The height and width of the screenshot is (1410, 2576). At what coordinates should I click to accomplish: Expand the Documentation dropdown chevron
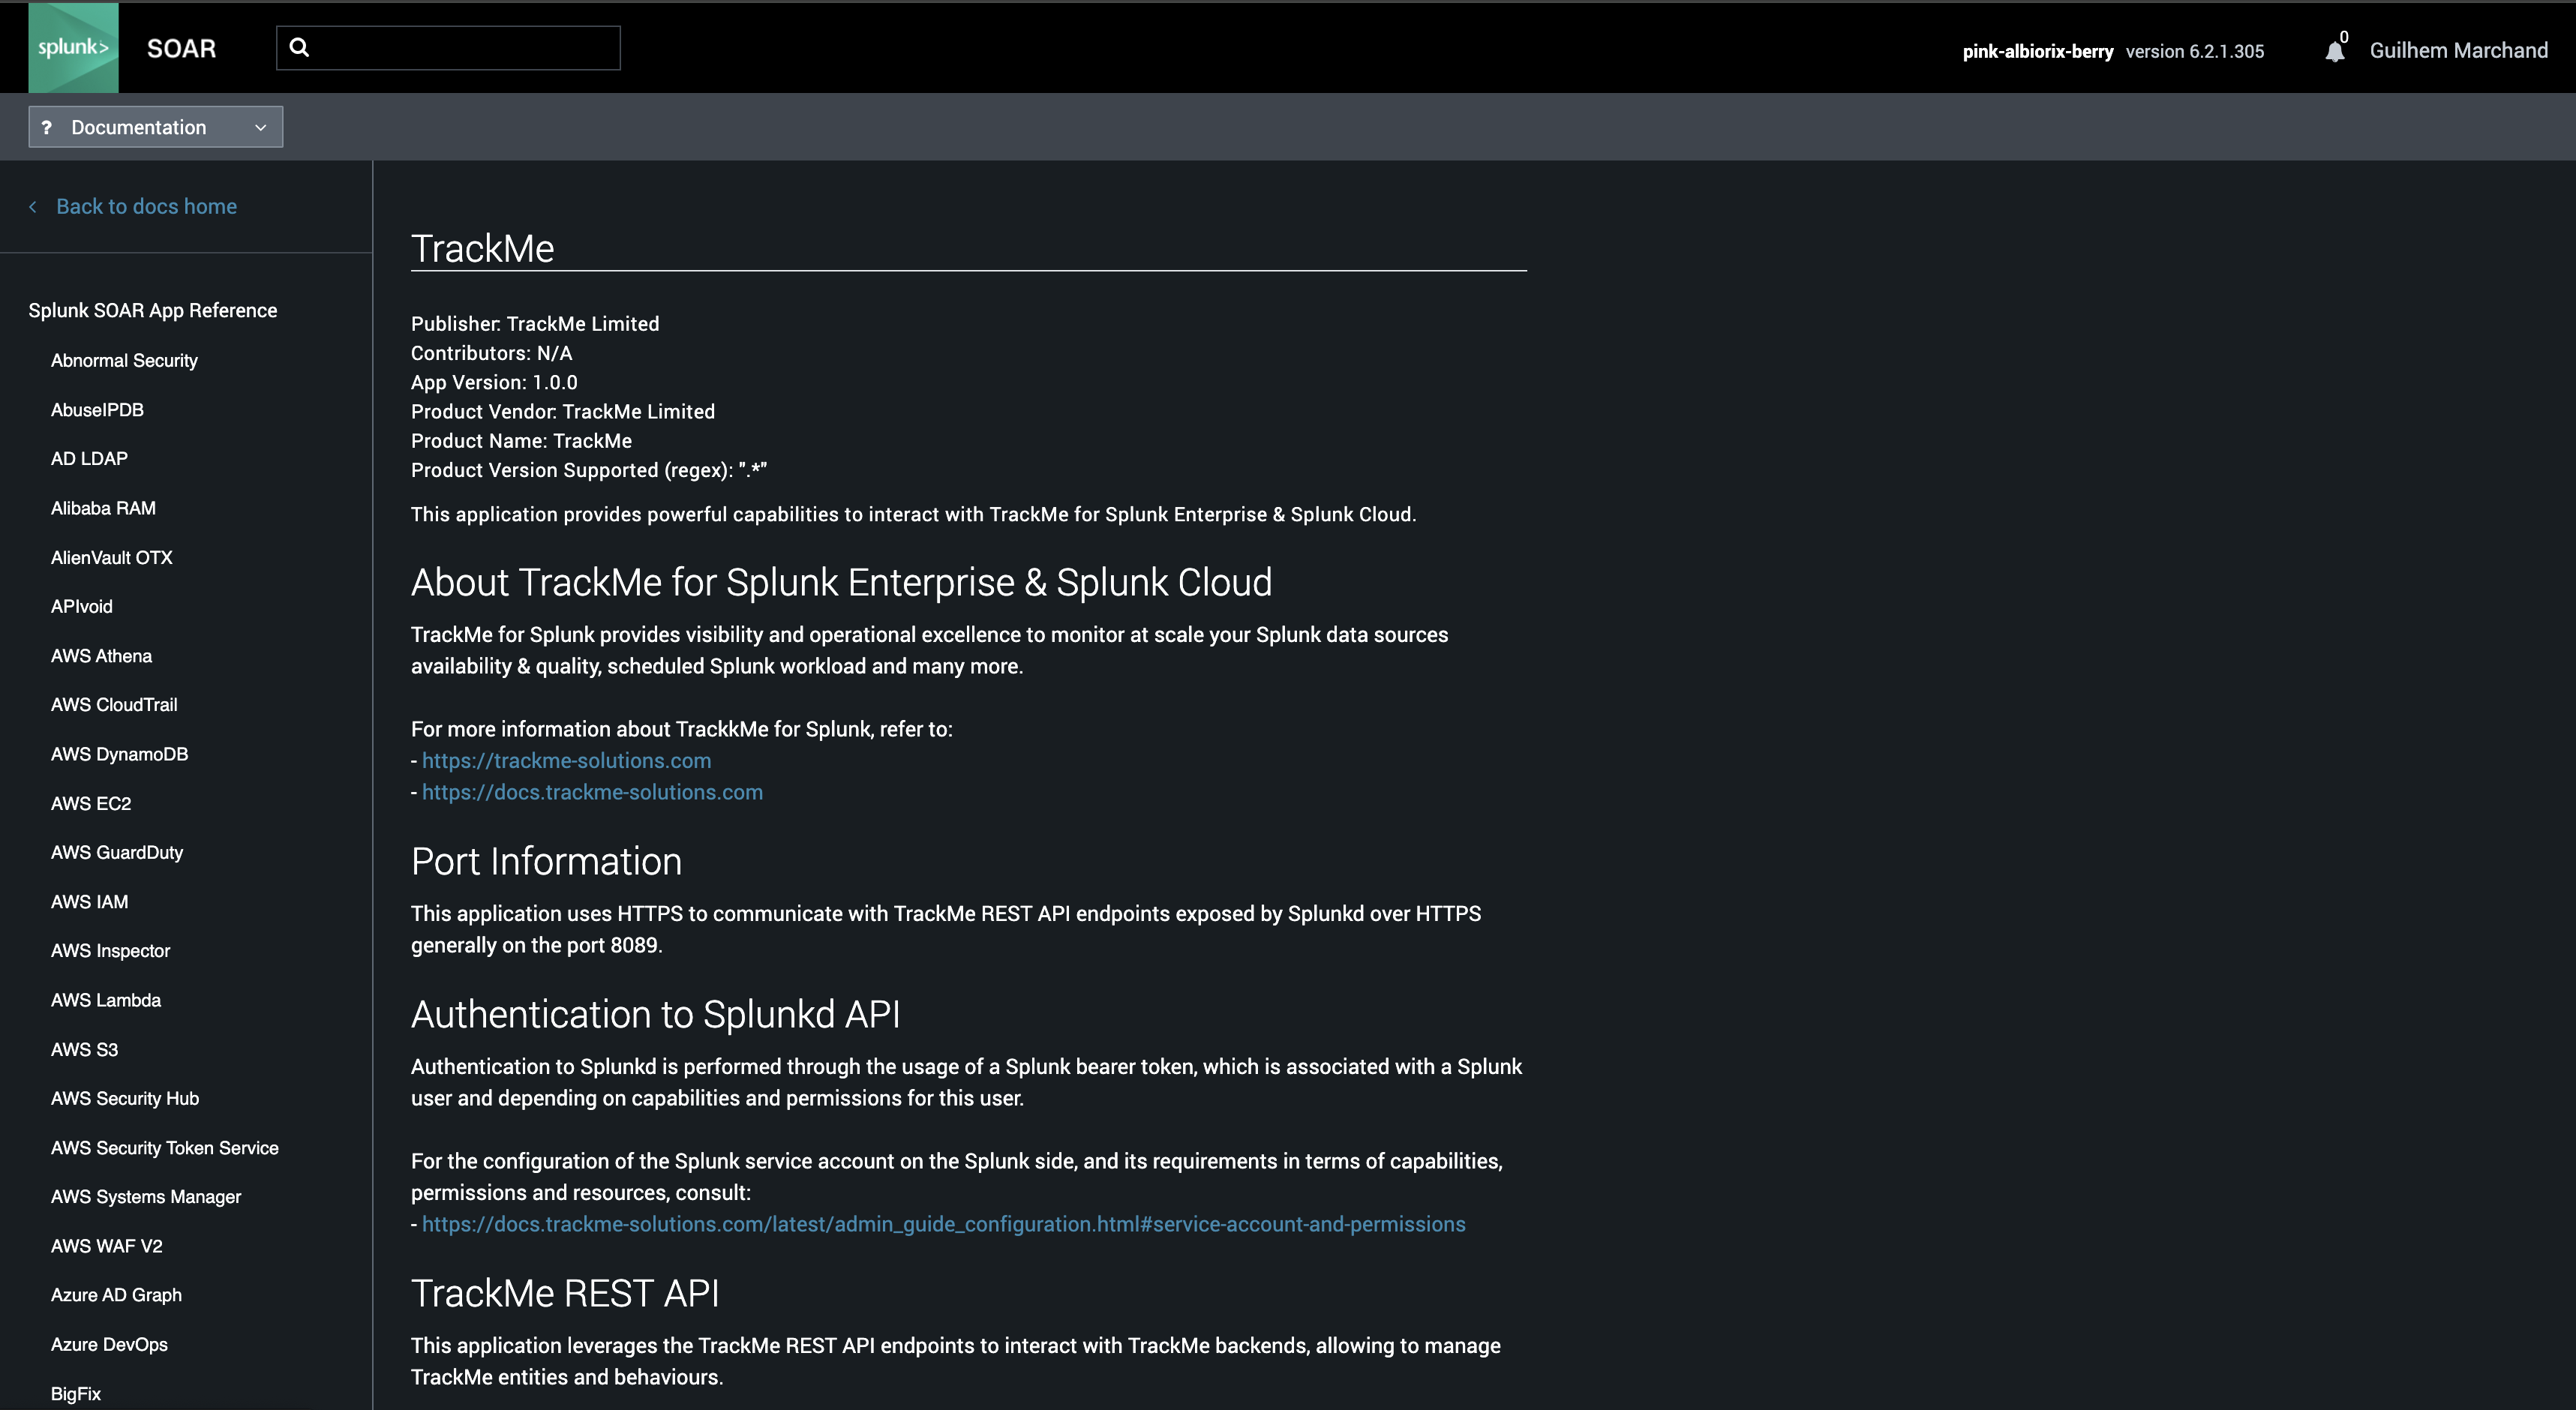[x=261, y=127]
